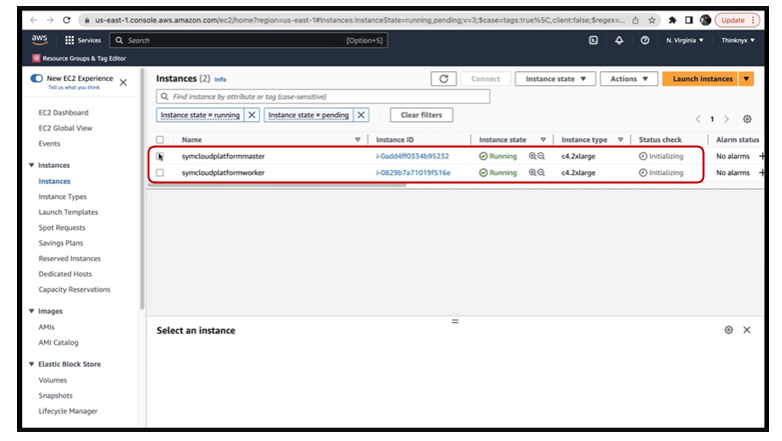The height and width of the screenshot is (441, 782).
Task: Bookmark the page with the star icon
Action: pos(652,20)
